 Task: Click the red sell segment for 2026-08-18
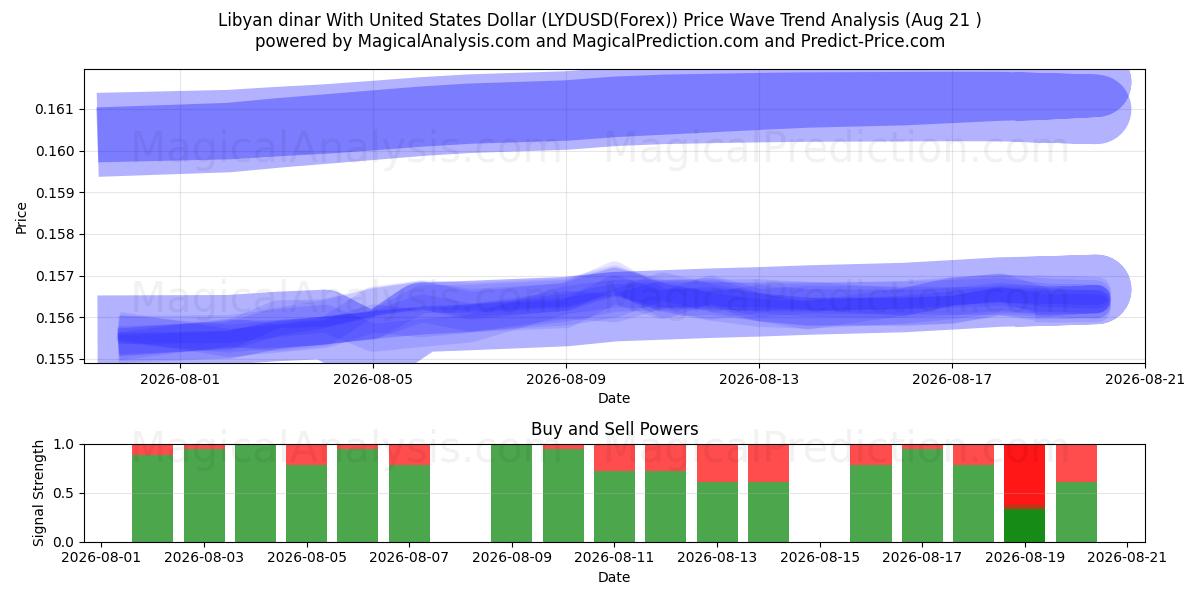[974, 455]
